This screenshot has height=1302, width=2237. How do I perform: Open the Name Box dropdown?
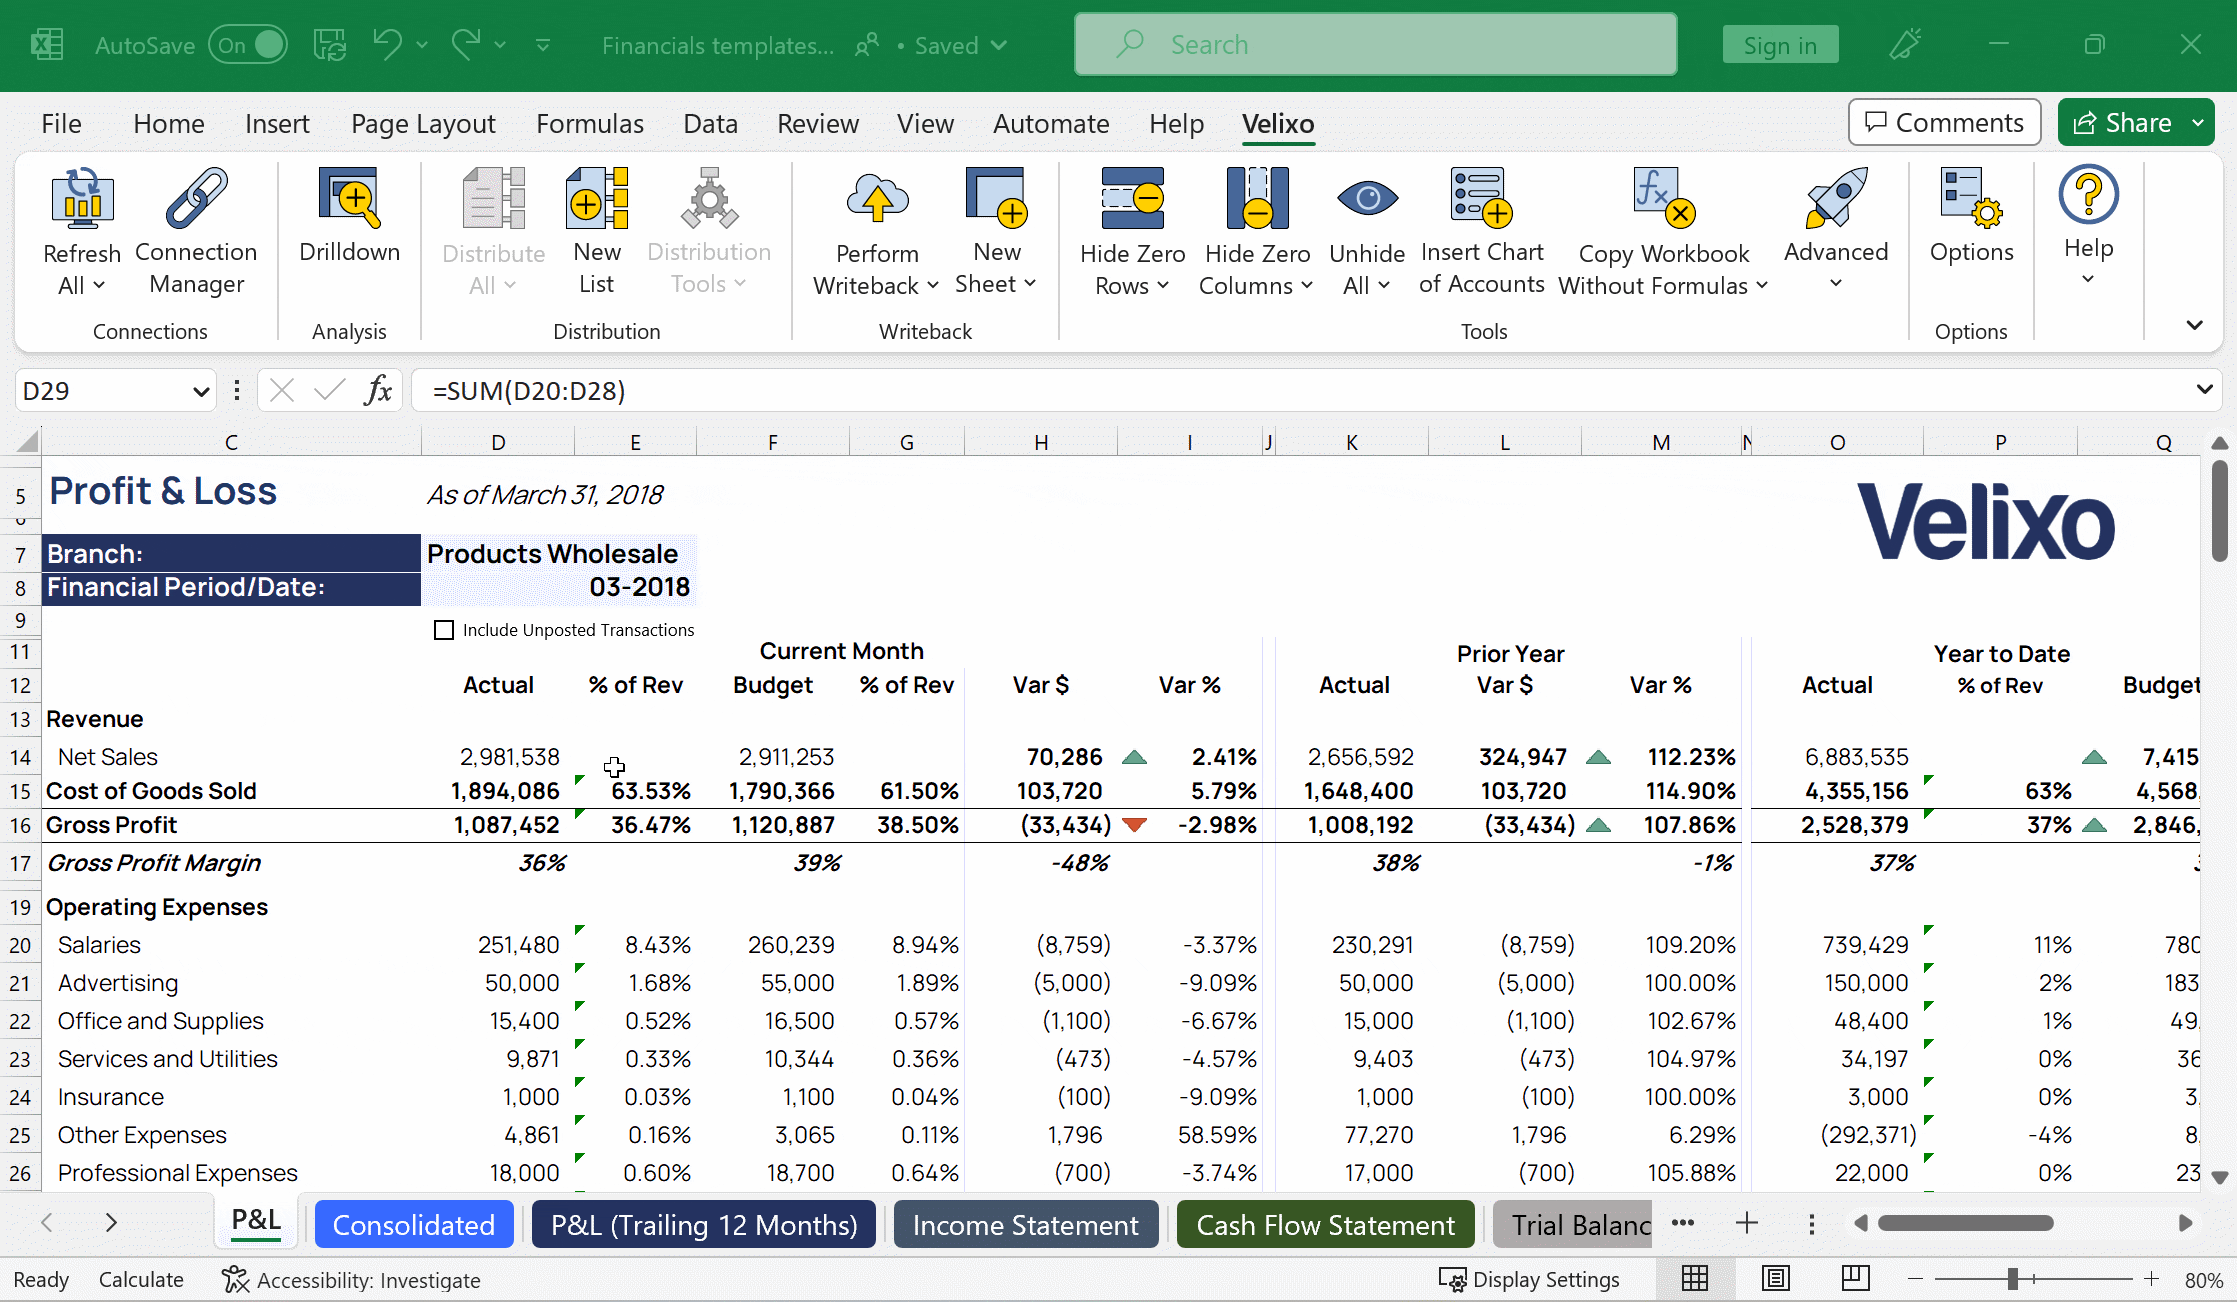[x=201, y=391]
